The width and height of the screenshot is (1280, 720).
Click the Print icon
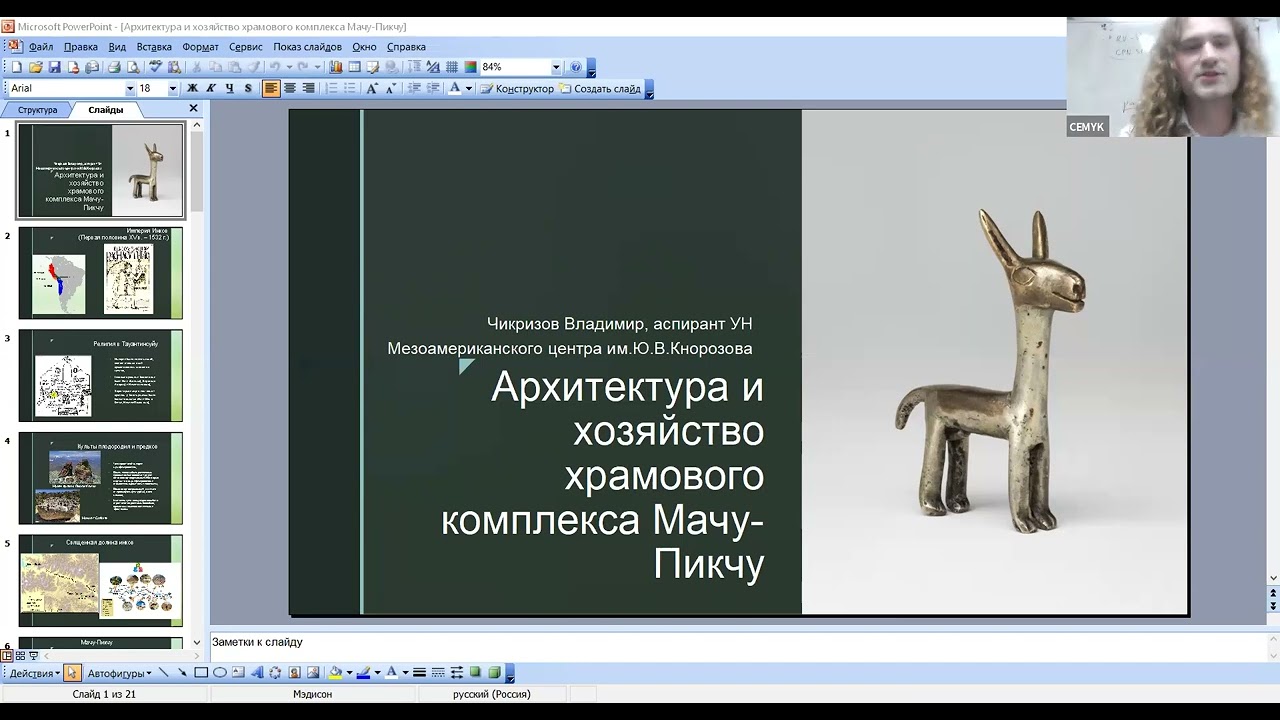coord(113,67)
